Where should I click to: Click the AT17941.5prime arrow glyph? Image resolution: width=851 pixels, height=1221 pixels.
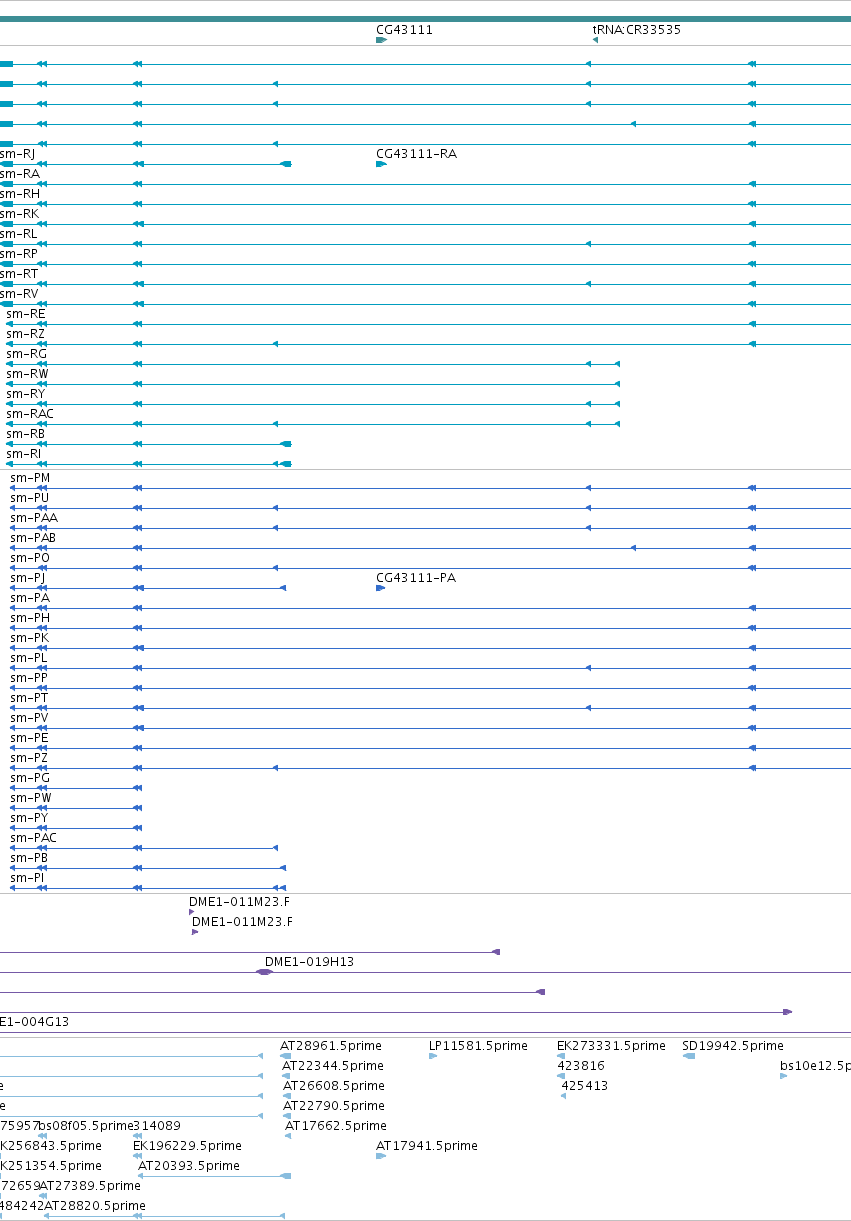381,1156
